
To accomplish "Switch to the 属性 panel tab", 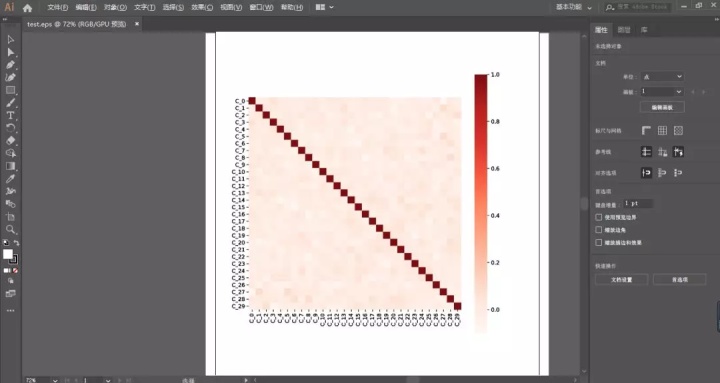I will pos(601,30).
